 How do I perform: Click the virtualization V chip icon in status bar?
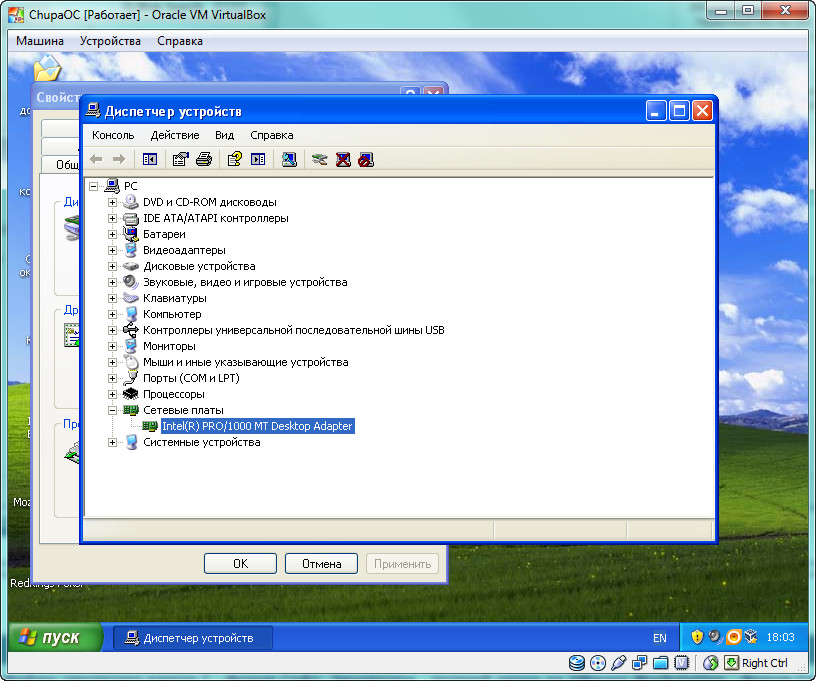pos(681,663)
